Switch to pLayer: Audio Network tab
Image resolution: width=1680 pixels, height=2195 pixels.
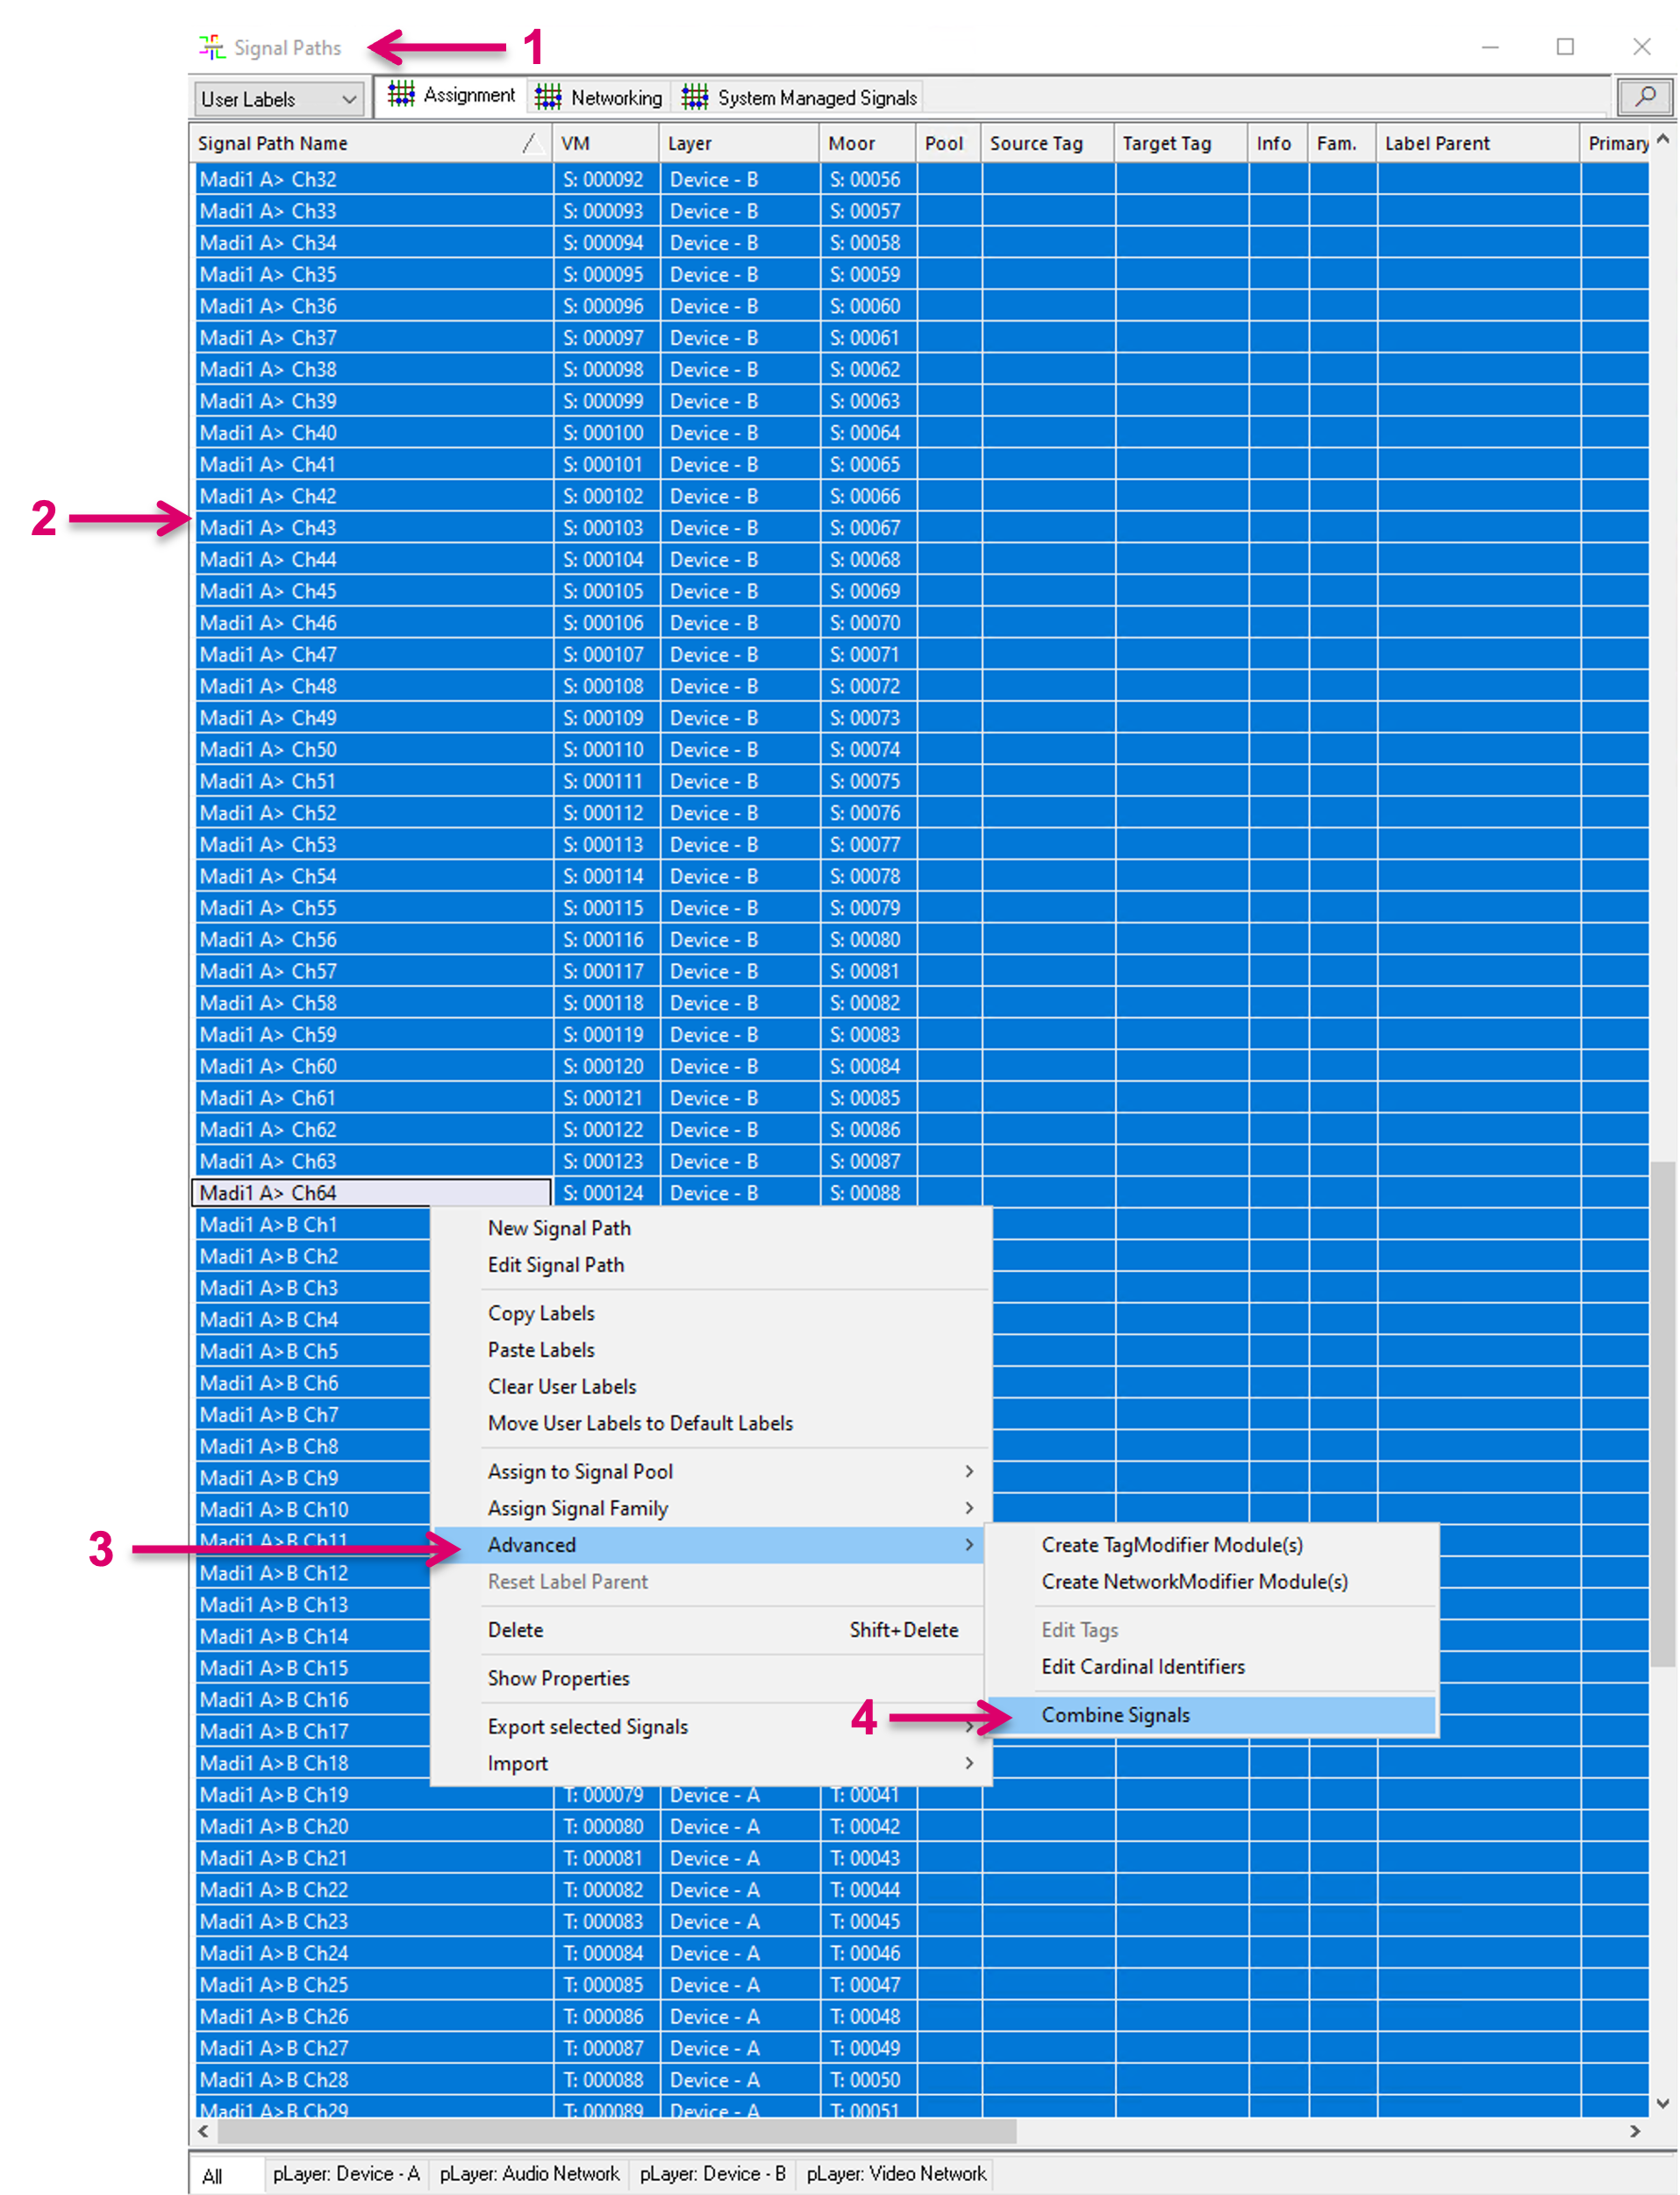tap(529, 2173)
